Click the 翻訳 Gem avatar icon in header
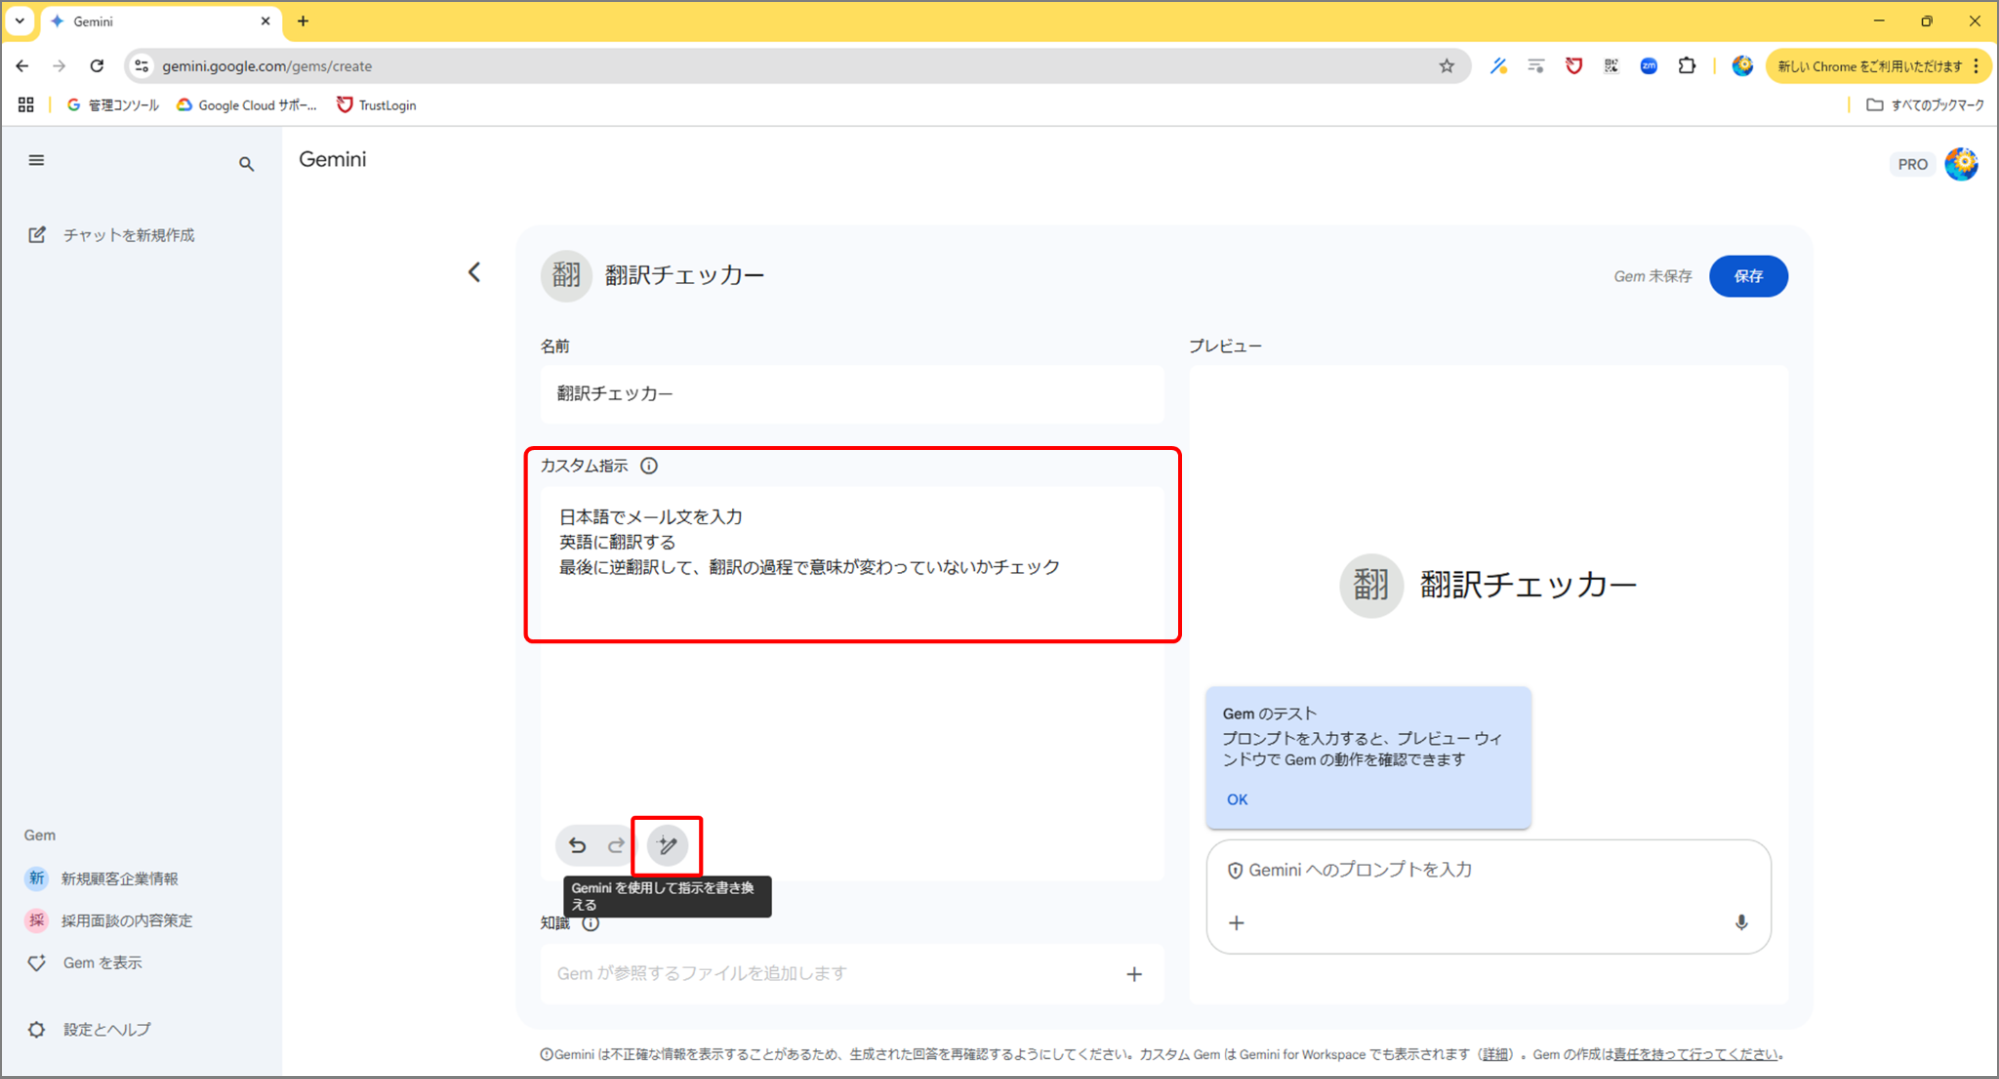Viewport: 1999px width, 1079px height. [x=566, y=275]
